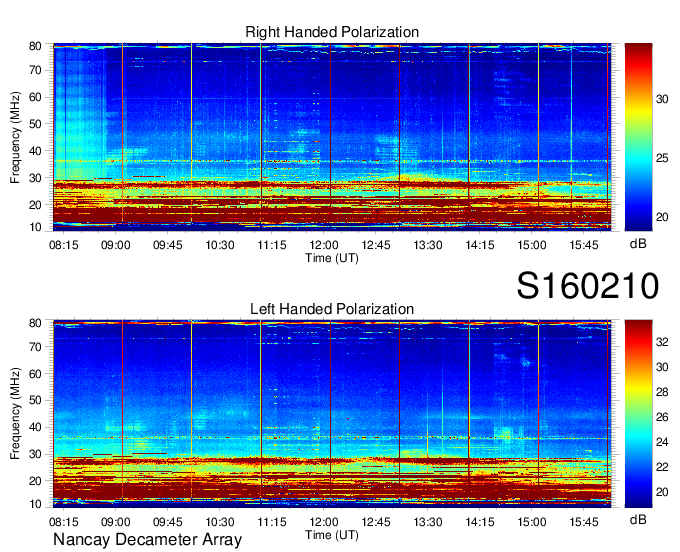Click 30 MHz frequency tick on Right Handed plot

click(36, 178)
